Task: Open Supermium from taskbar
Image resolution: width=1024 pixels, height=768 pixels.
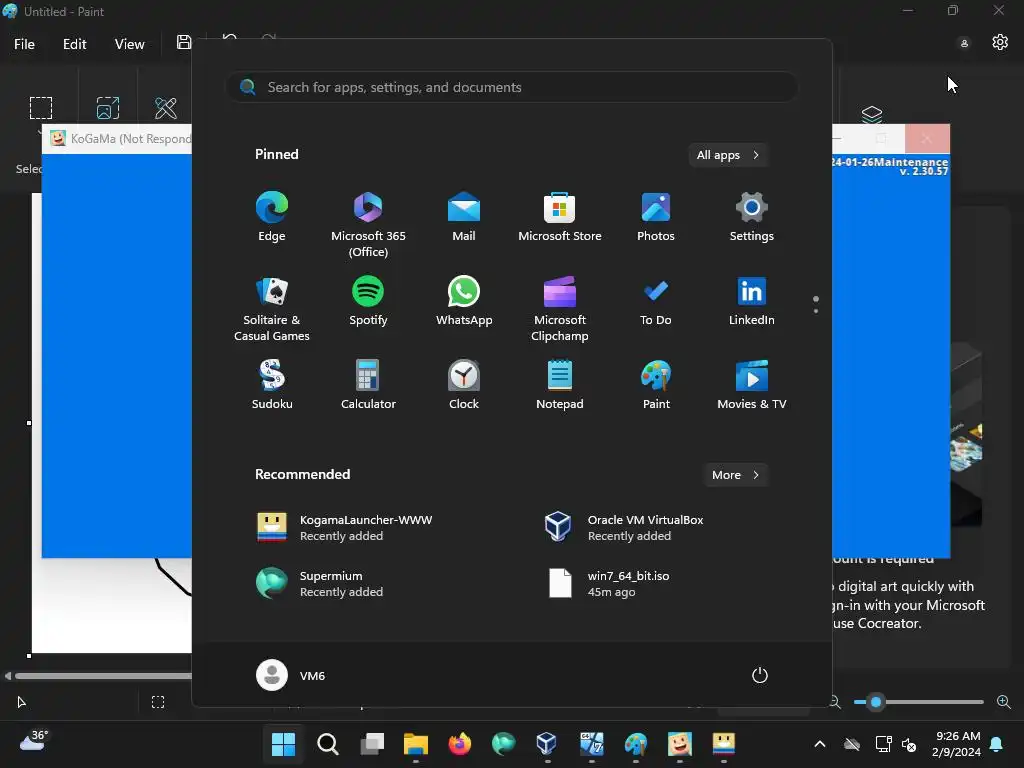Action: [504, 744]
